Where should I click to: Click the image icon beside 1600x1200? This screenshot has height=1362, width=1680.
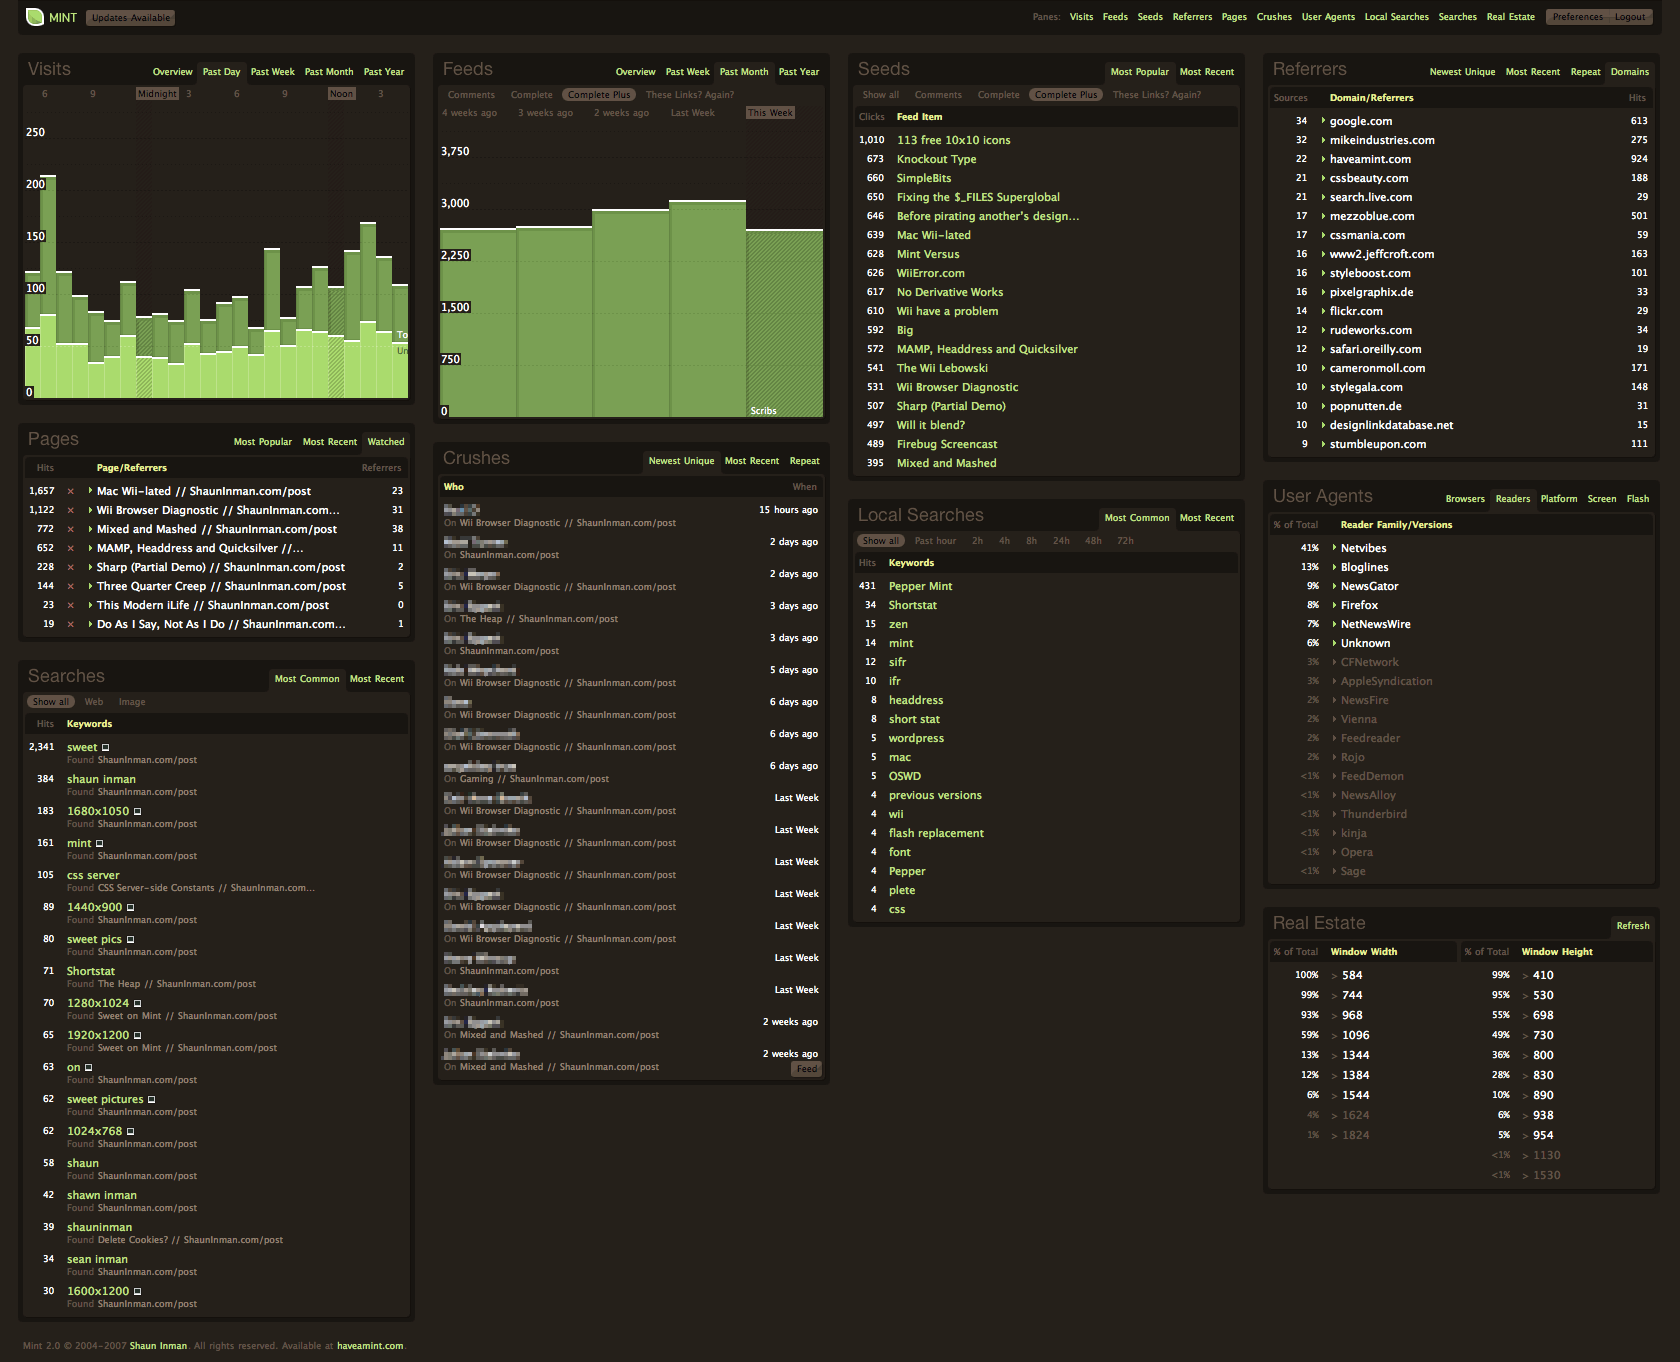click(137, 1292)
